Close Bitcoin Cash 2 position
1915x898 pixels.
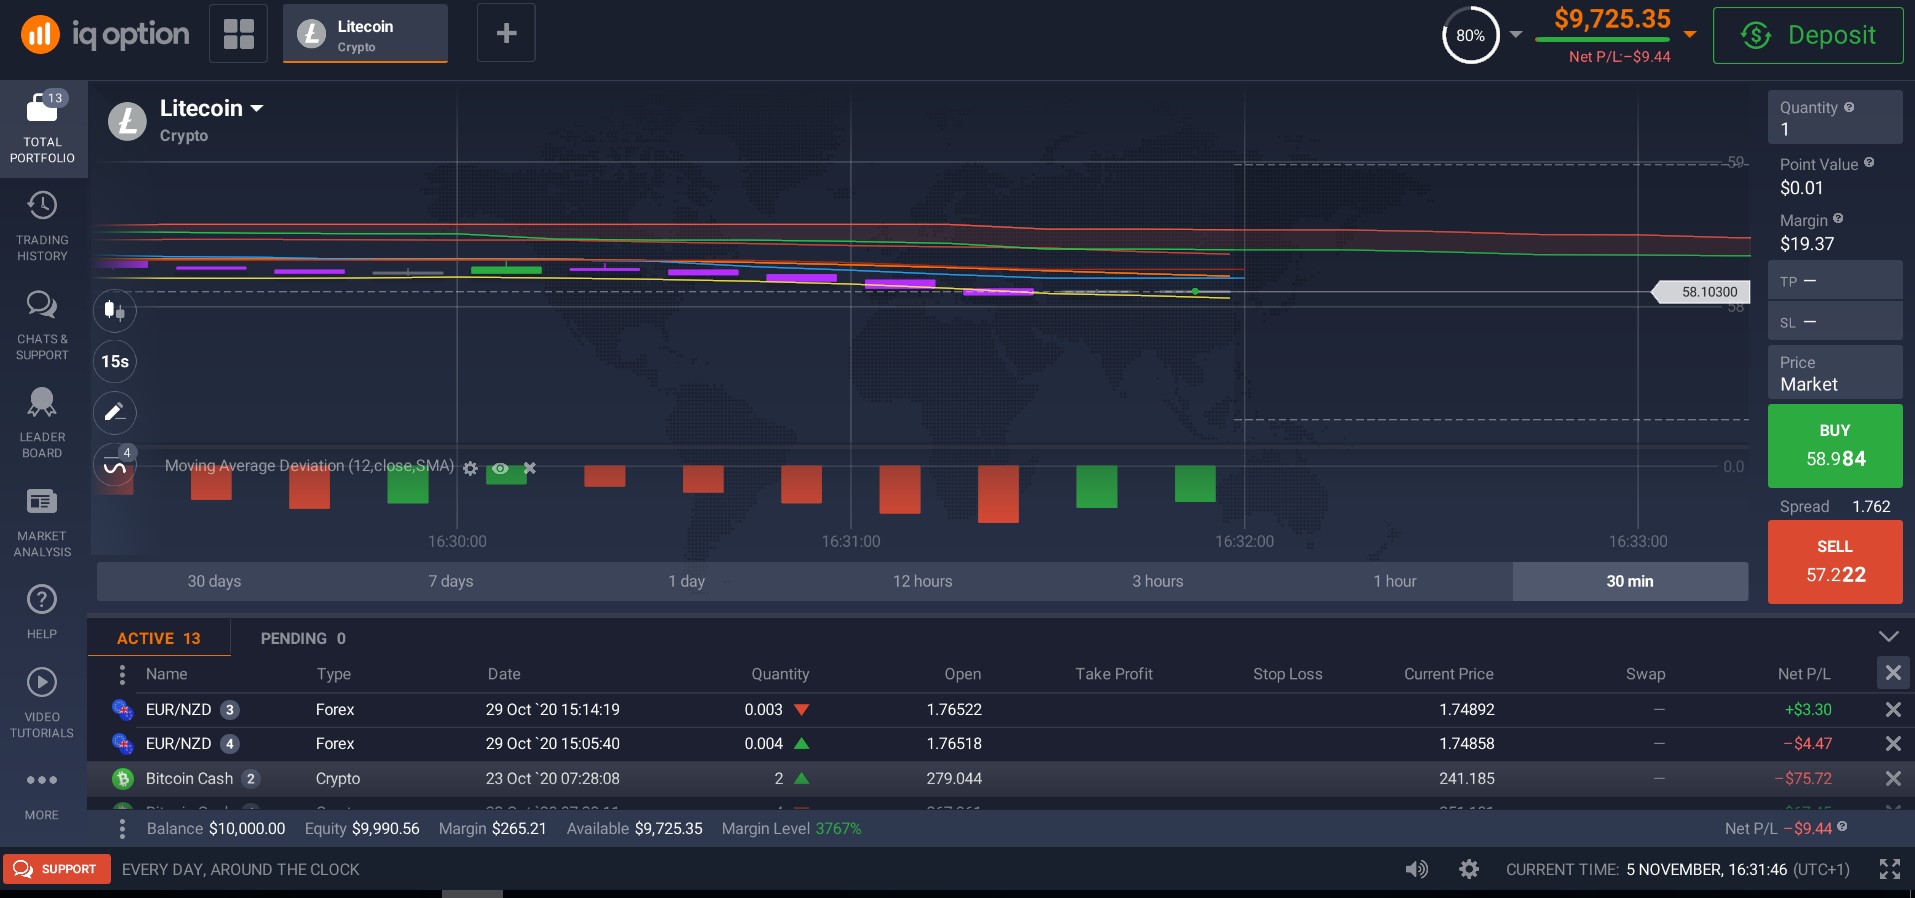pyautogui.click(x=1893, y=778)
